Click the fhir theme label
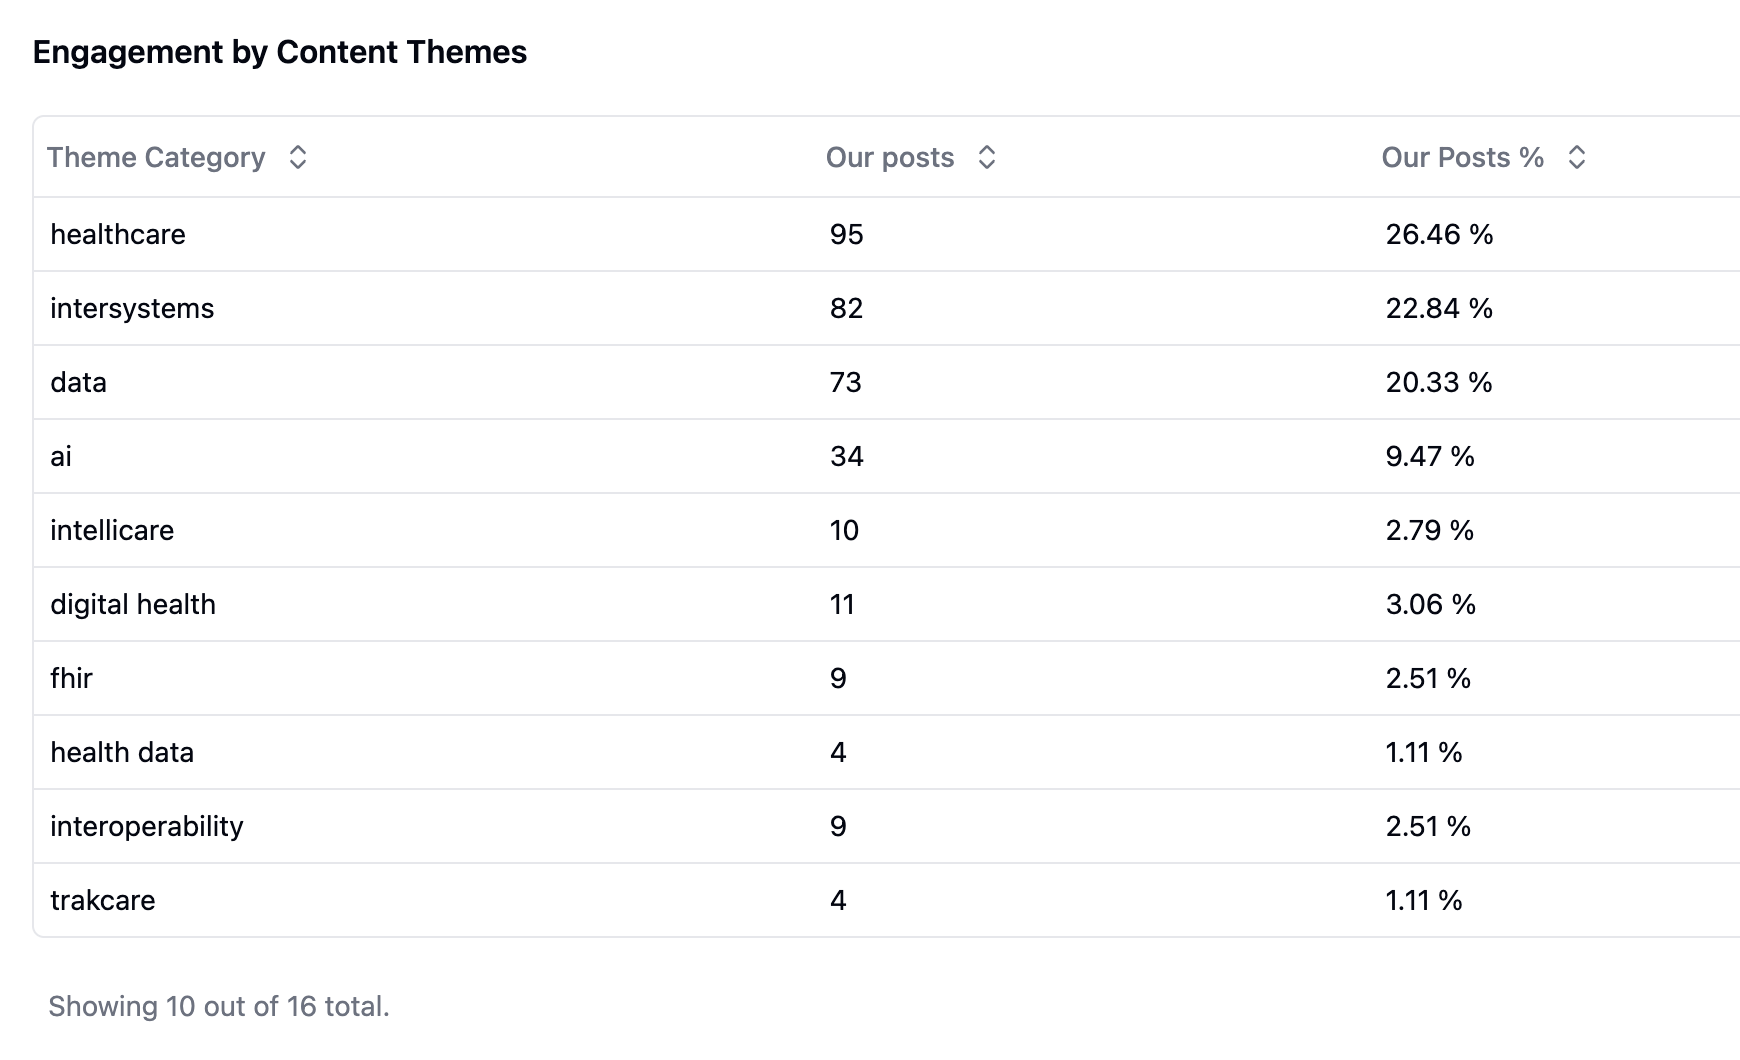Image resolution: width=1740 pixels, height=1060 pixels. [x=70, y=678]
